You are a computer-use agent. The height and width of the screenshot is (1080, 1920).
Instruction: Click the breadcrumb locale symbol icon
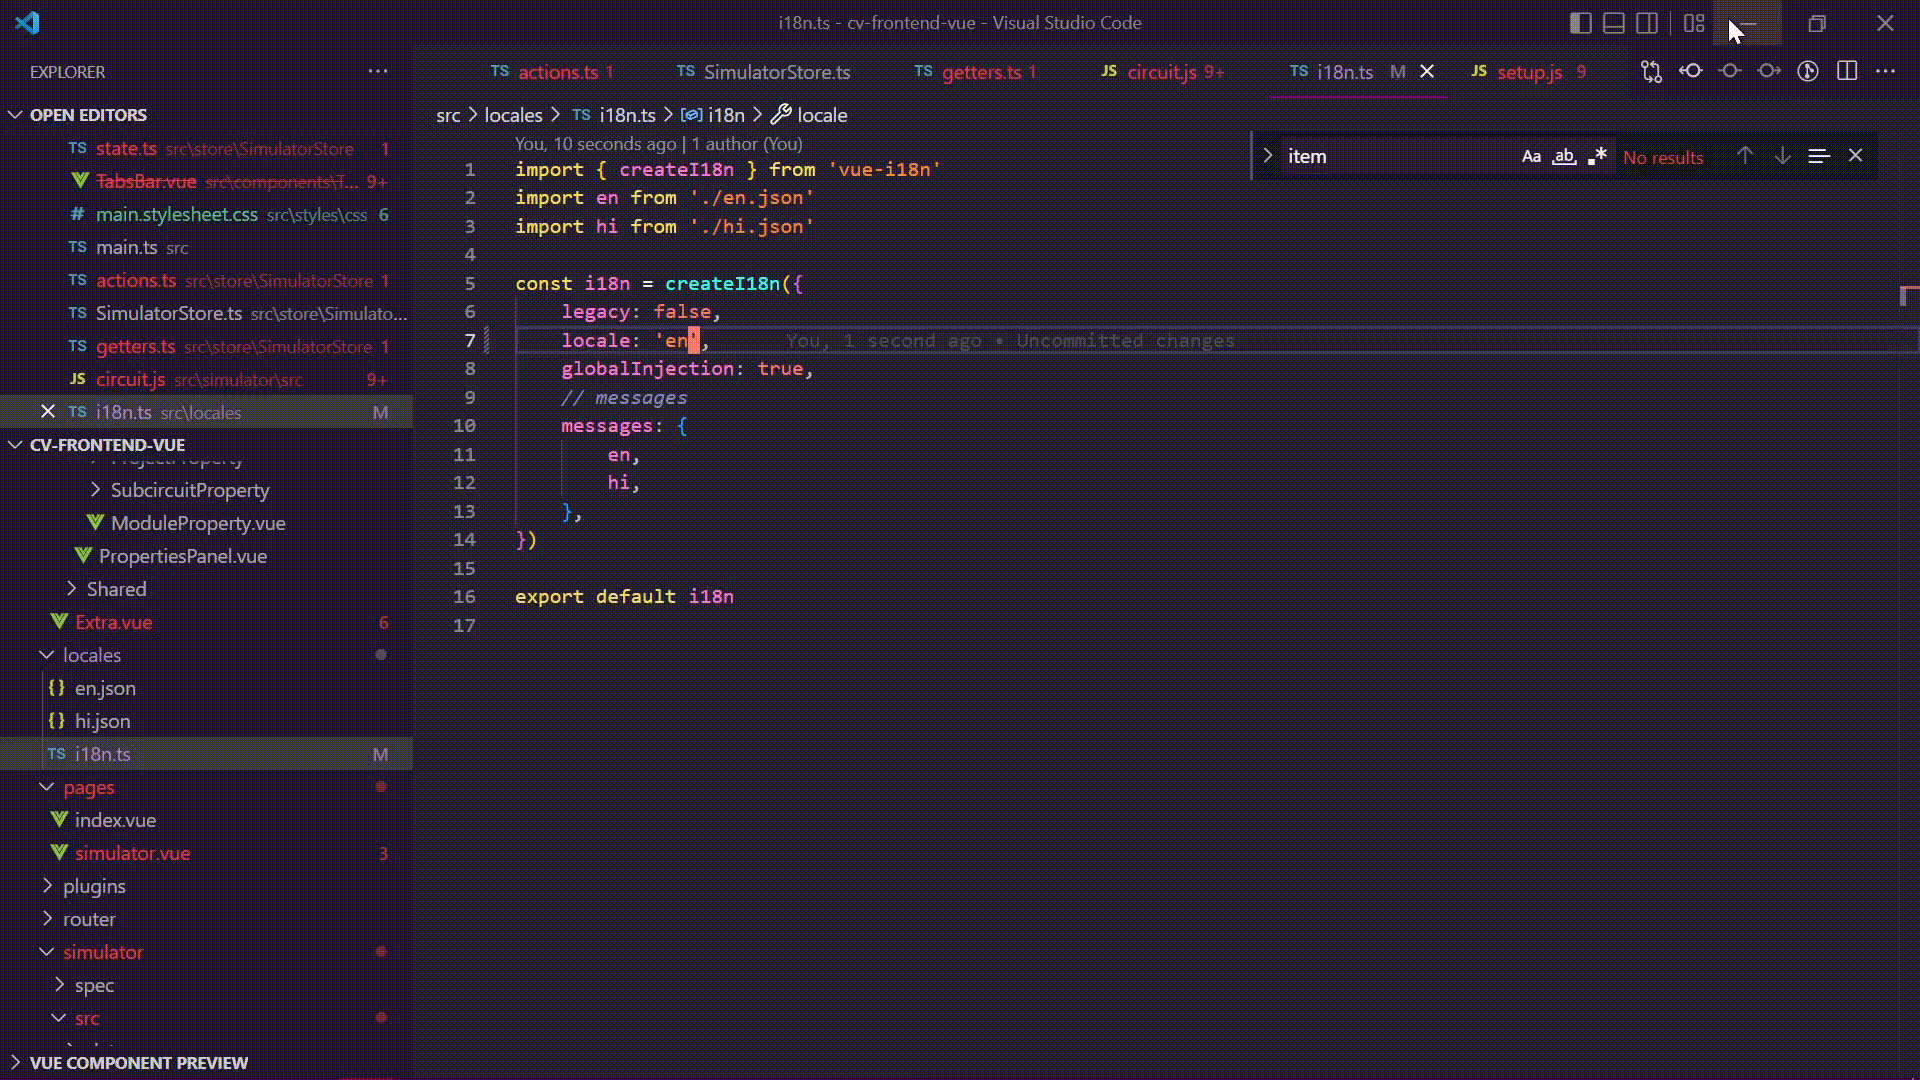click(783, 114)
